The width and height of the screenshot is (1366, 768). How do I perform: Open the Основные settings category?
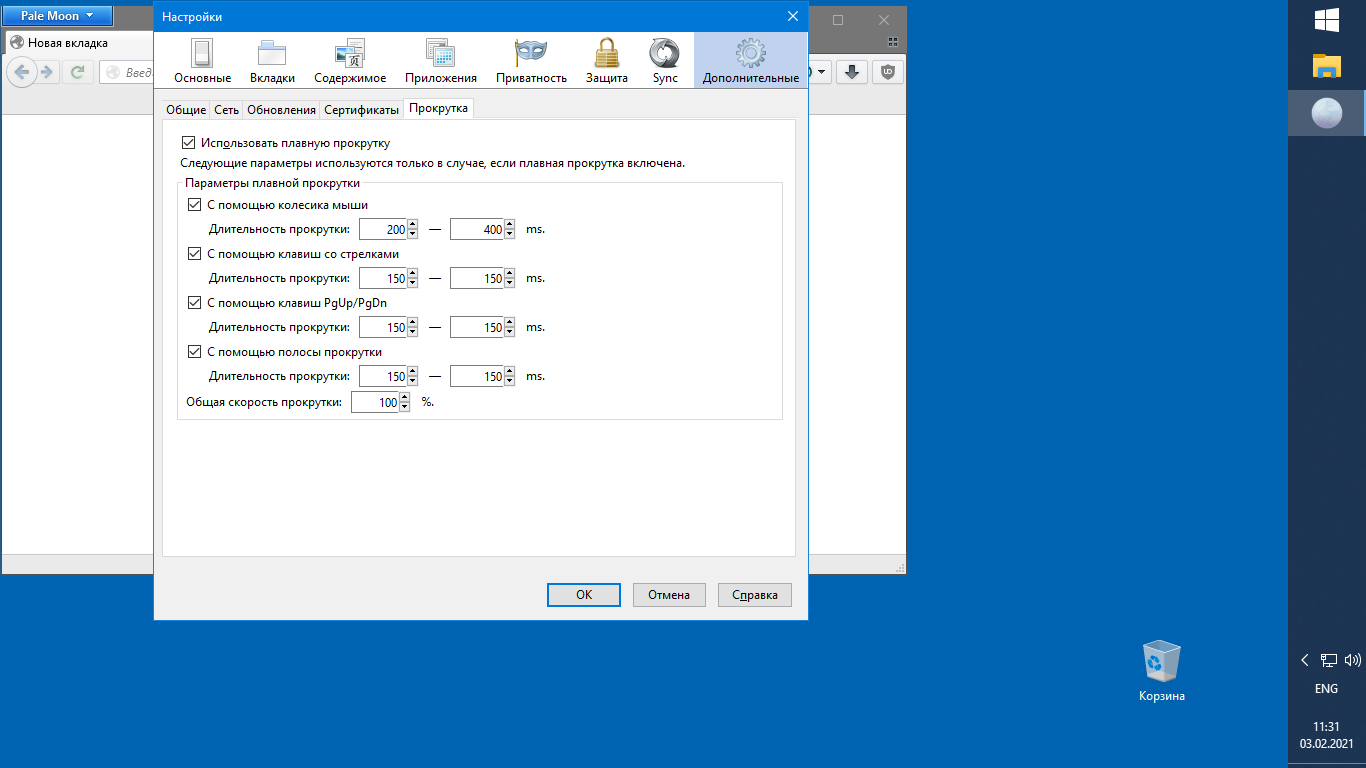coord(202,61)
